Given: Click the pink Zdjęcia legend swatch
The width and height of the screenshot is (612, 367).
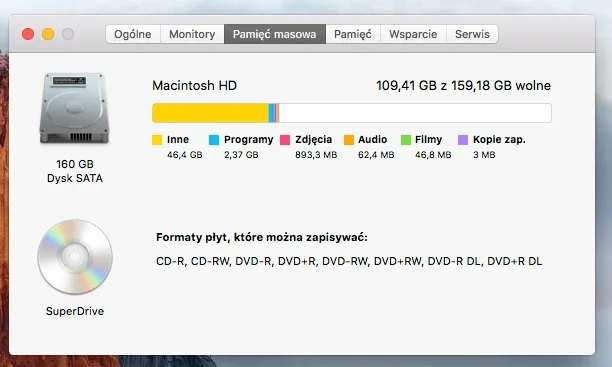Looking at the screenshot, I should 285,140.
